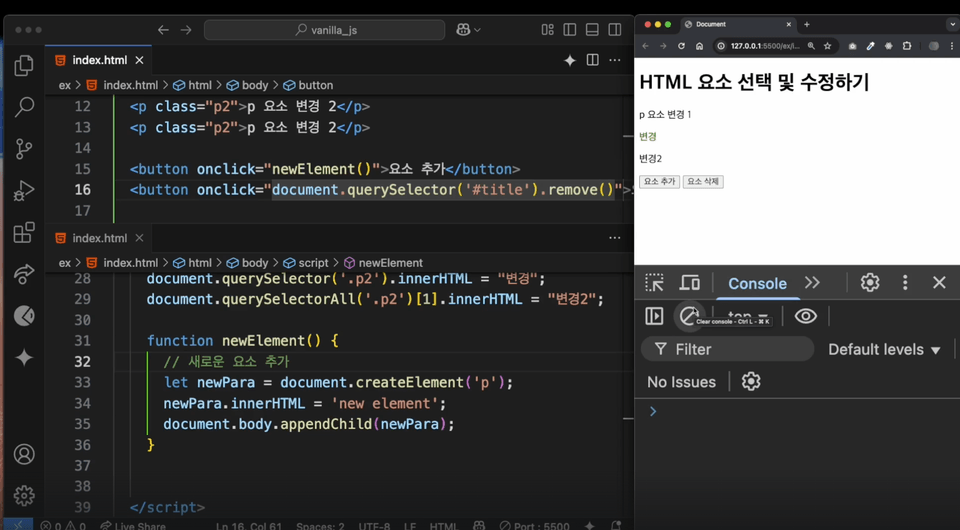The height and width of the screenshot is (530, 960).
Task: Open a new Chrome tab
Action: click(x=806, y=24)
